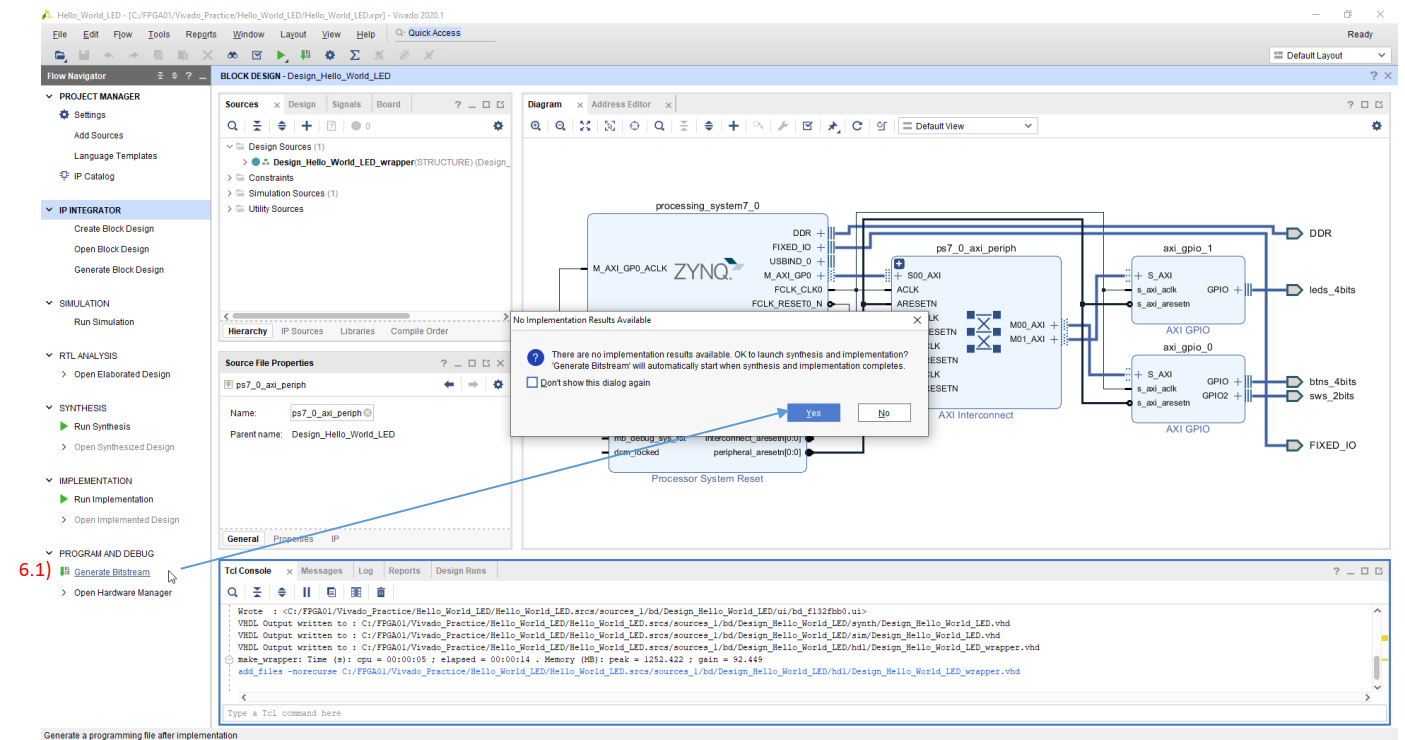Click the Generate Bitstream icon in main toolbar
Screen dimensions: 1405x740
click(306, 55)
